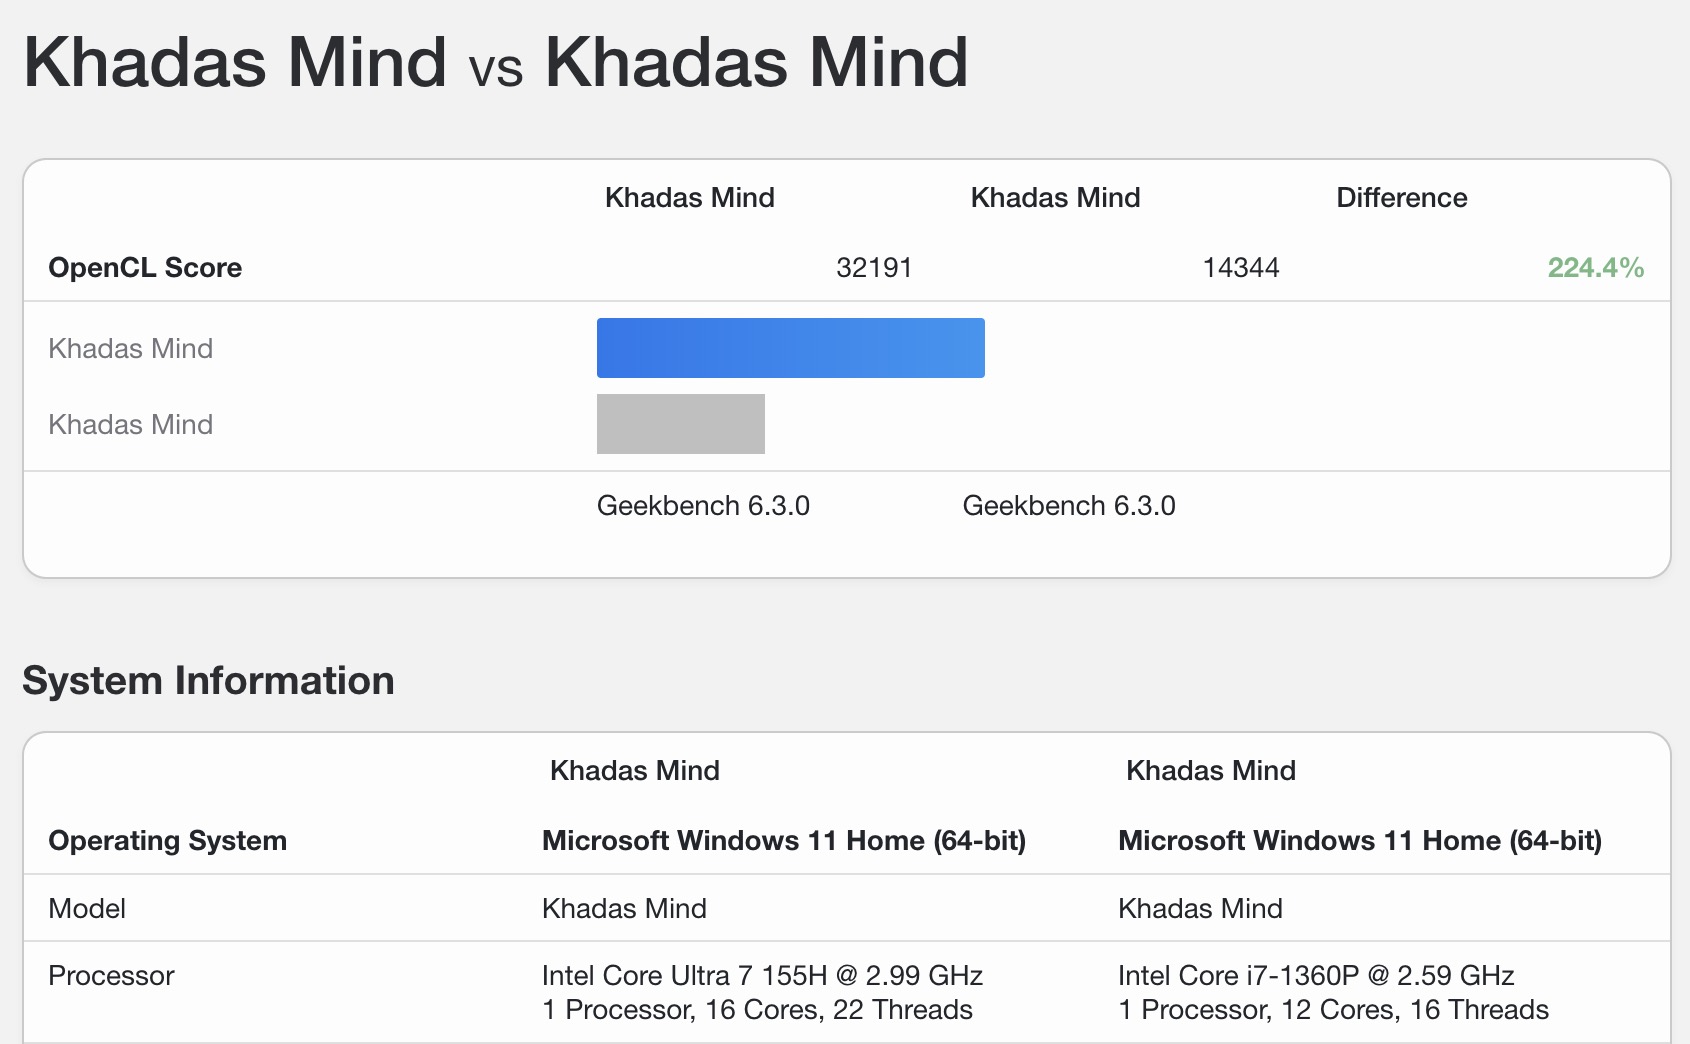Screen dimensions: 1690x1044
Task: Click the page title Khadas Mind vs Khadas Mind
Action: (x=495, y=62)
